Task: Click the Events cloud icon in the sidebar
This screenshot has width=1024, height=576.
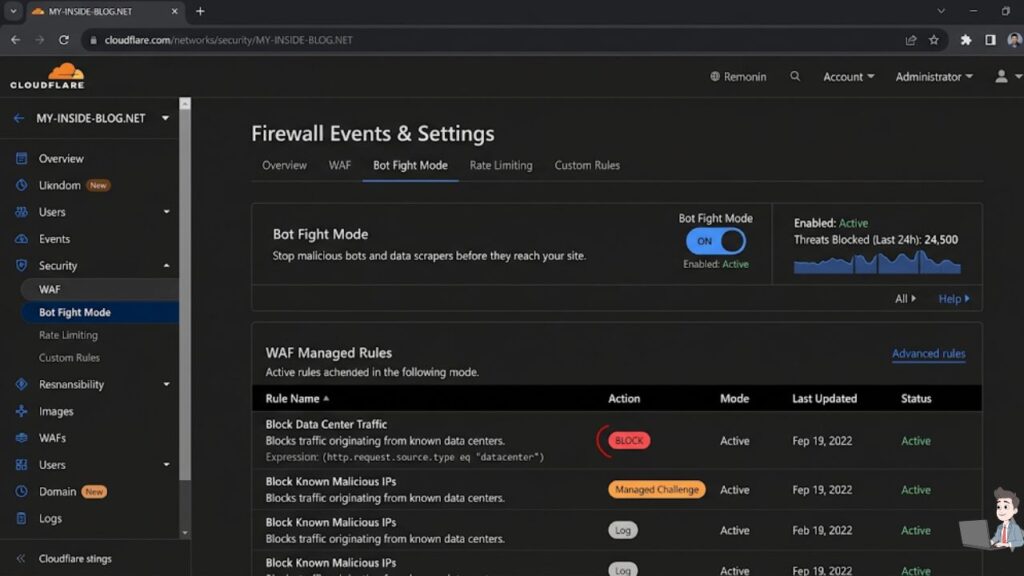Action: pos(22,238)
